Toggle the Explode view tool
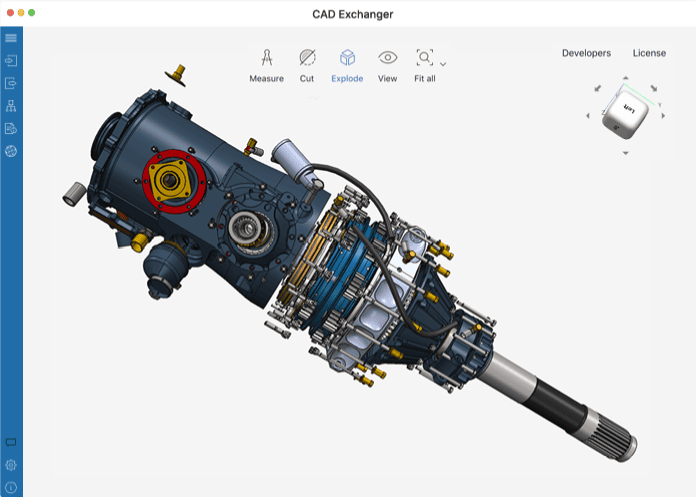This screenshot has height=497, width=696. [x=347, y=66]
